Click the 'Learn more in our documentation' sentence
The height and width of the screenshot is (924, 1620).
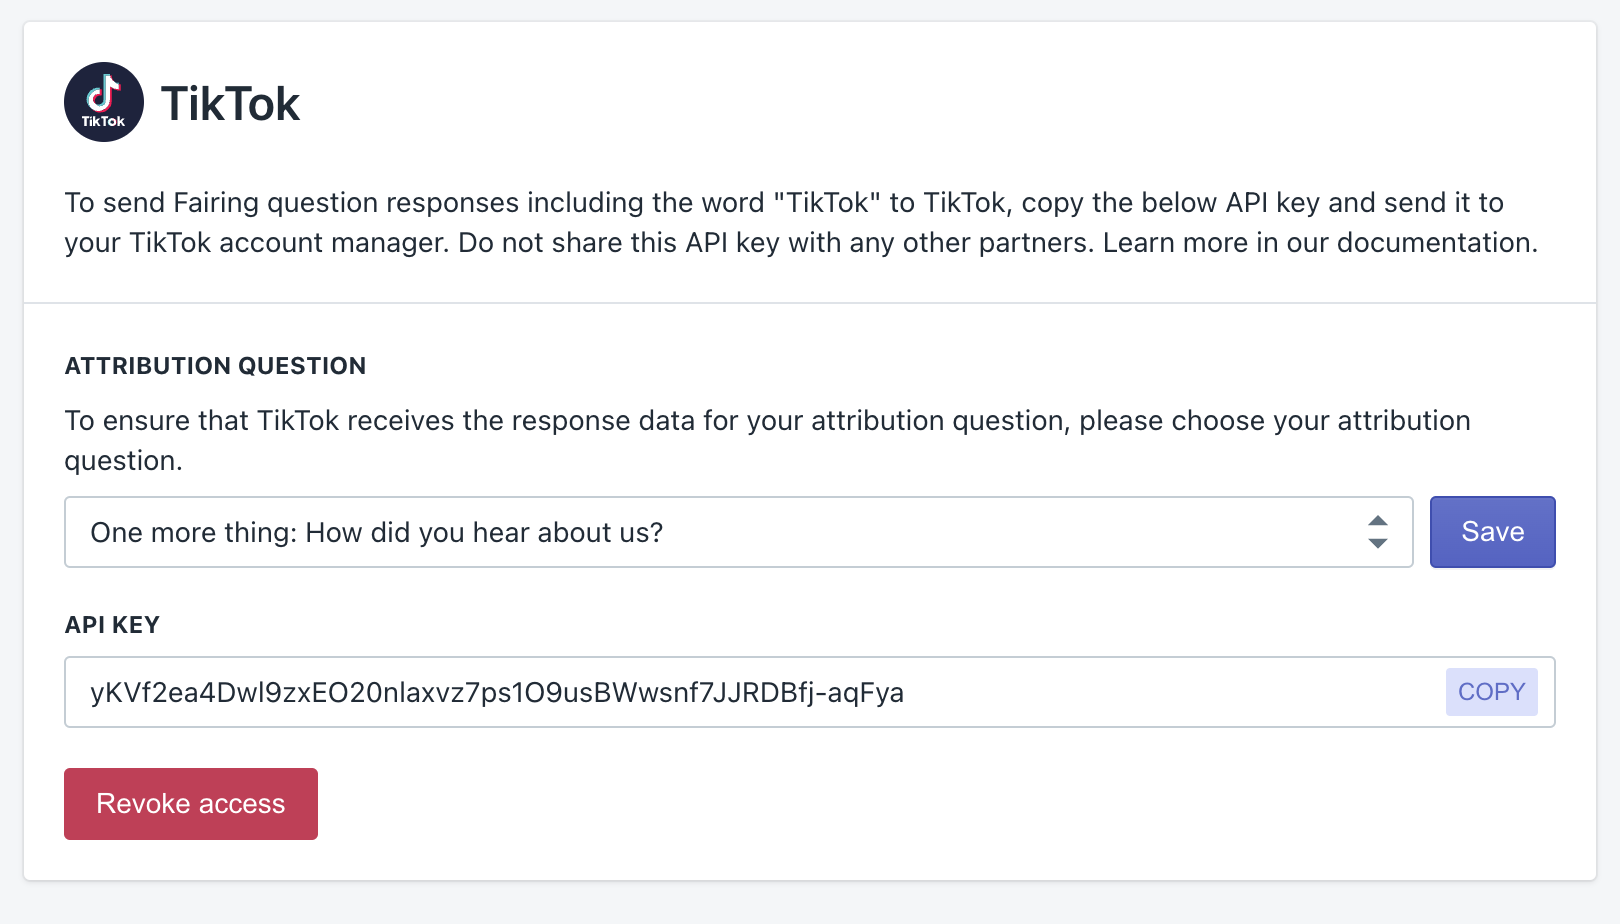click(x=1319, y=243)
